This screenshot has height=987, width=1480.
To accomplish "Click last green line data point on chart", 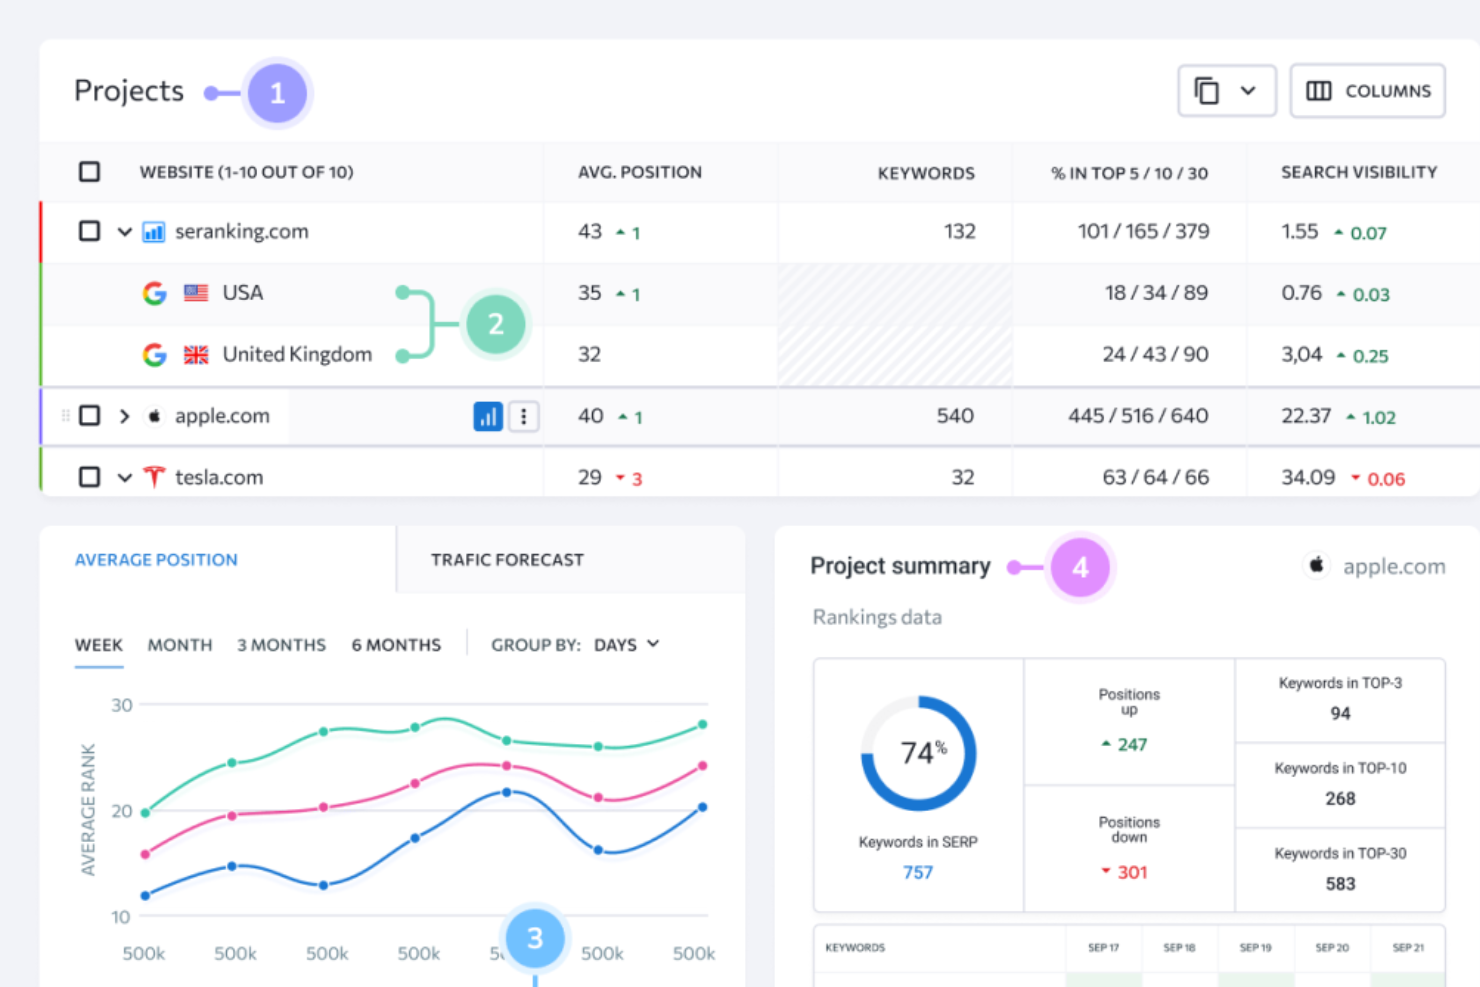I will 702,724.
